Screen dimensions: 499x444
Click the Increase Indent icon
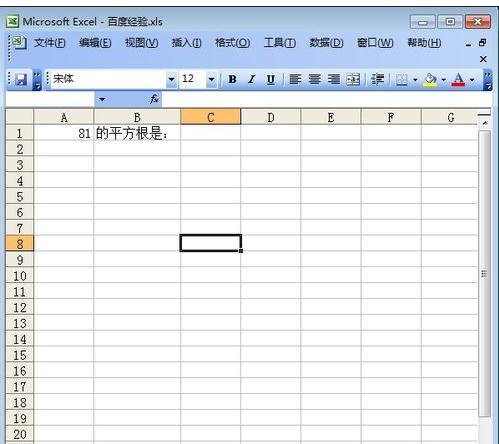tap(378, 79)
